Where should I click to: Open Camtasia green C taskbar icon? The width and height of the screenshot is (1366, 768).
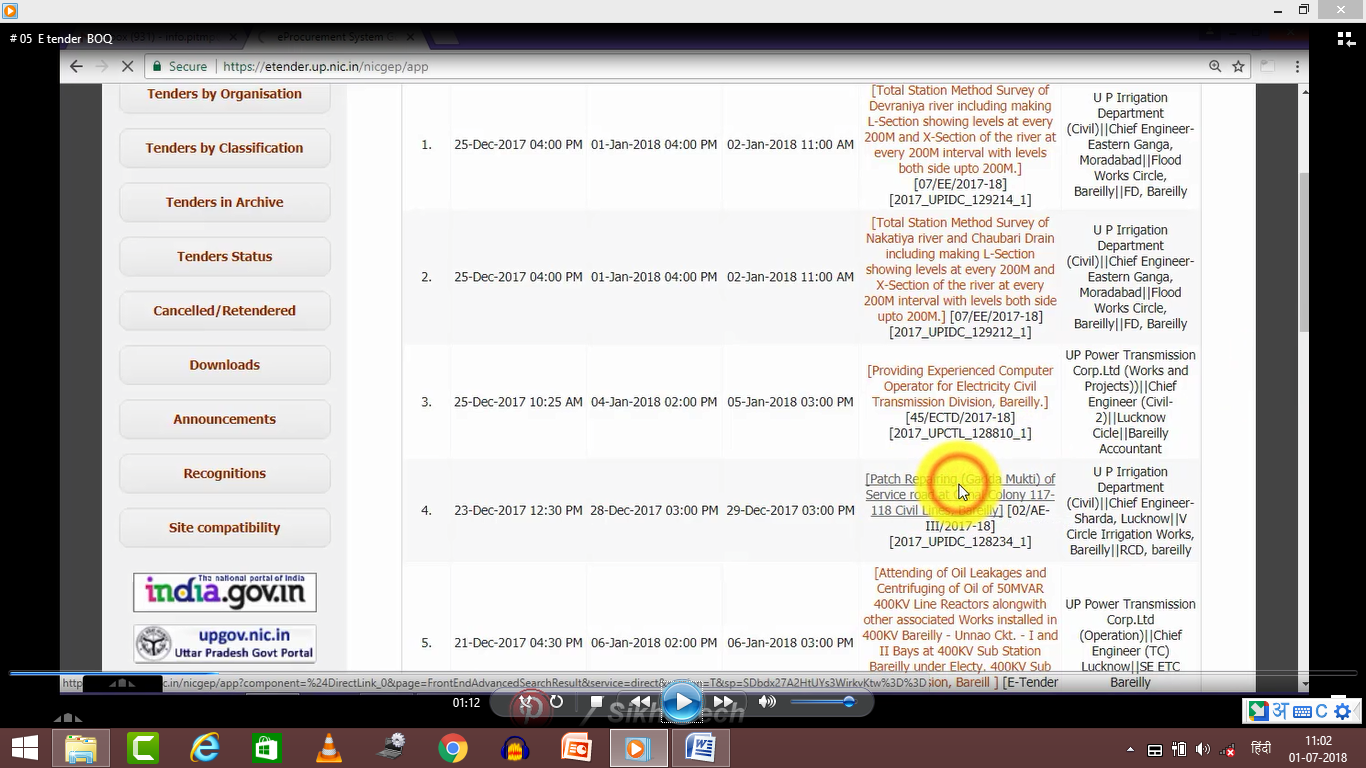pyautogui.click(x=144, y=748)
